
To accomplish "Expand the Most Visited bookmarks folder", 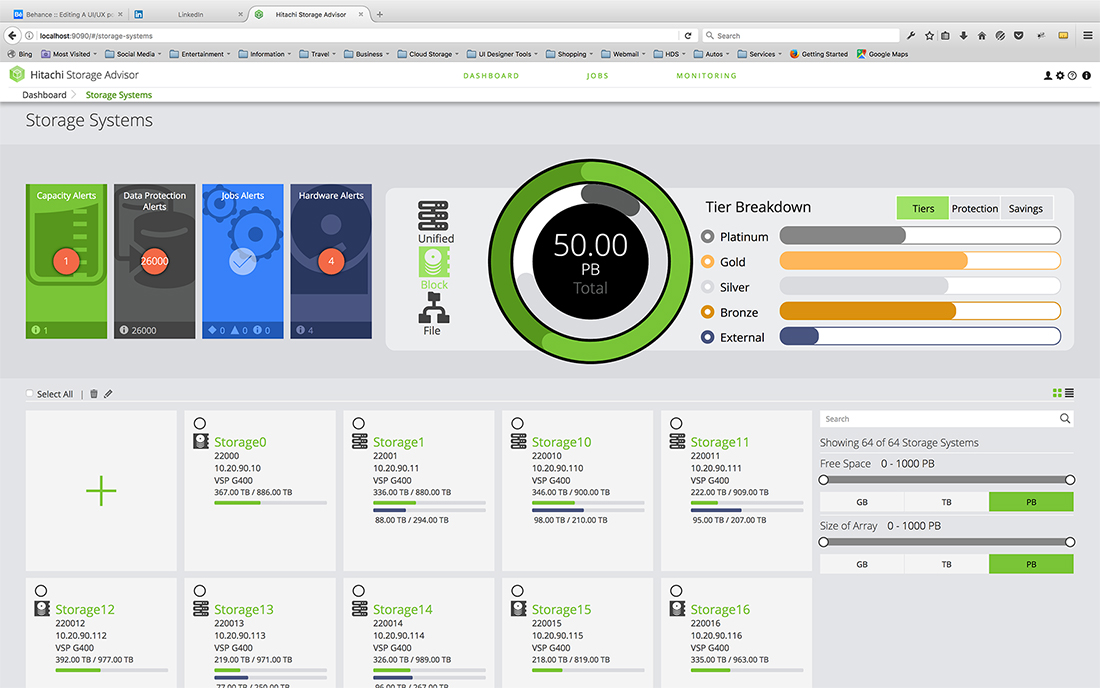I will point(69,54).
